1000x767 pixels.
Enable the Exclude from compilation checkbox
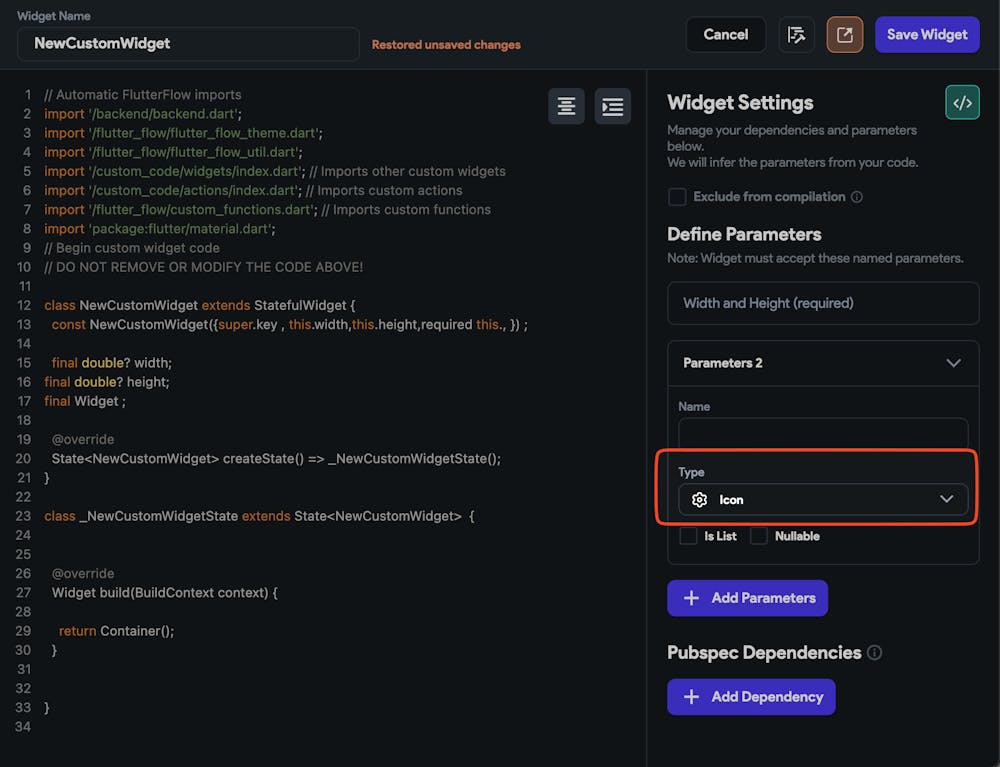[677, 197]
